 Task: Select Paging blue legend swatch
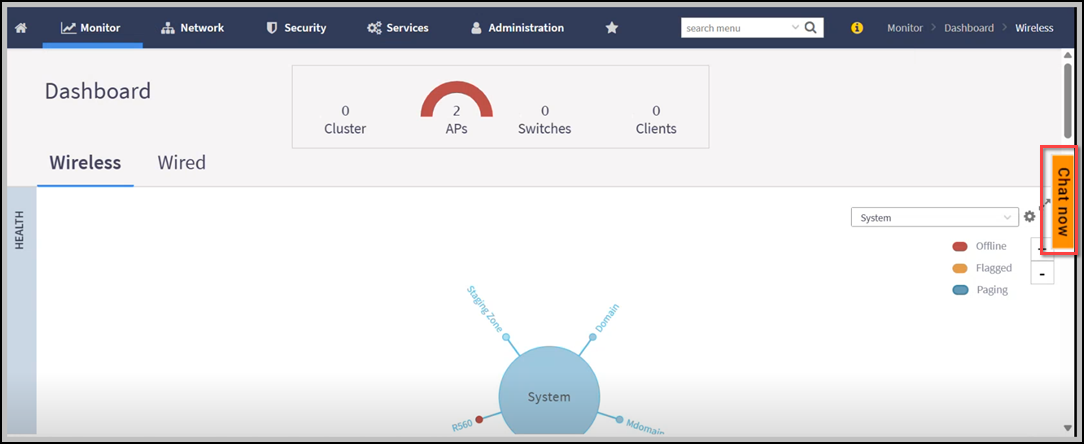tap(960, 290)
